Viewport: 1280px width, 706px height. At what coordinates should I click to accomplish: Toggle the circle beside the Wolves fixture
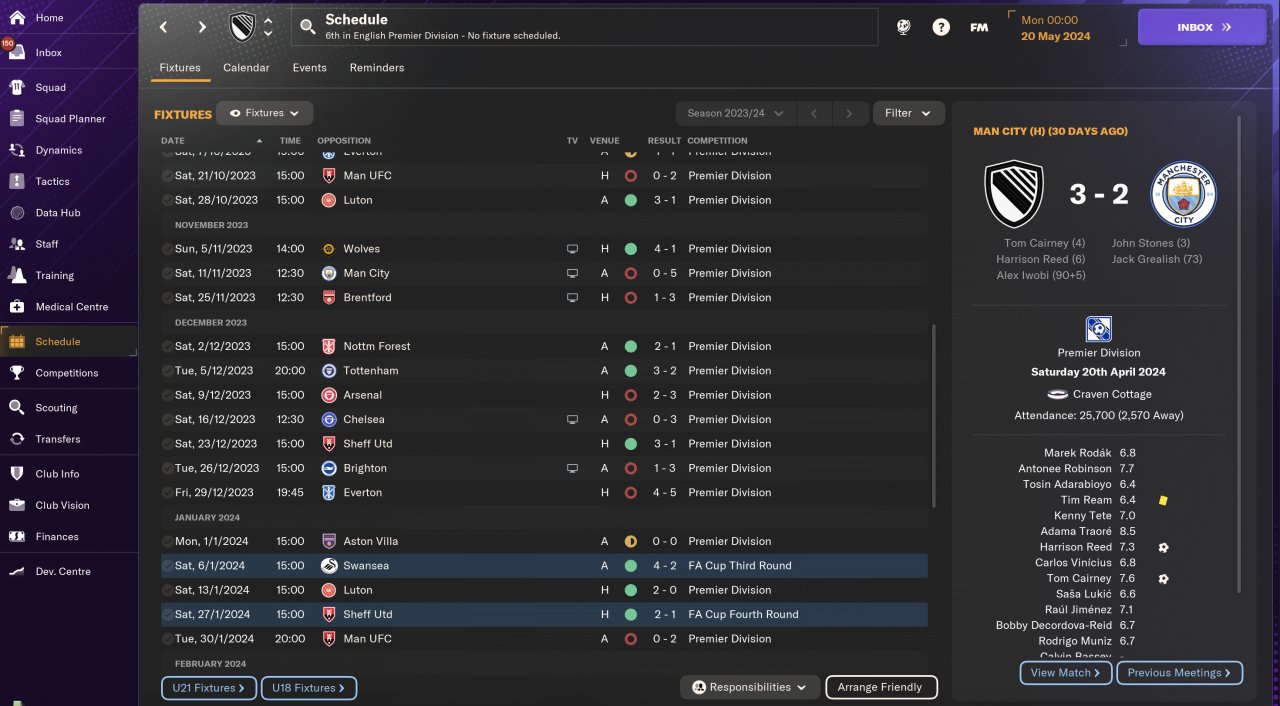[x=167, y=249]
